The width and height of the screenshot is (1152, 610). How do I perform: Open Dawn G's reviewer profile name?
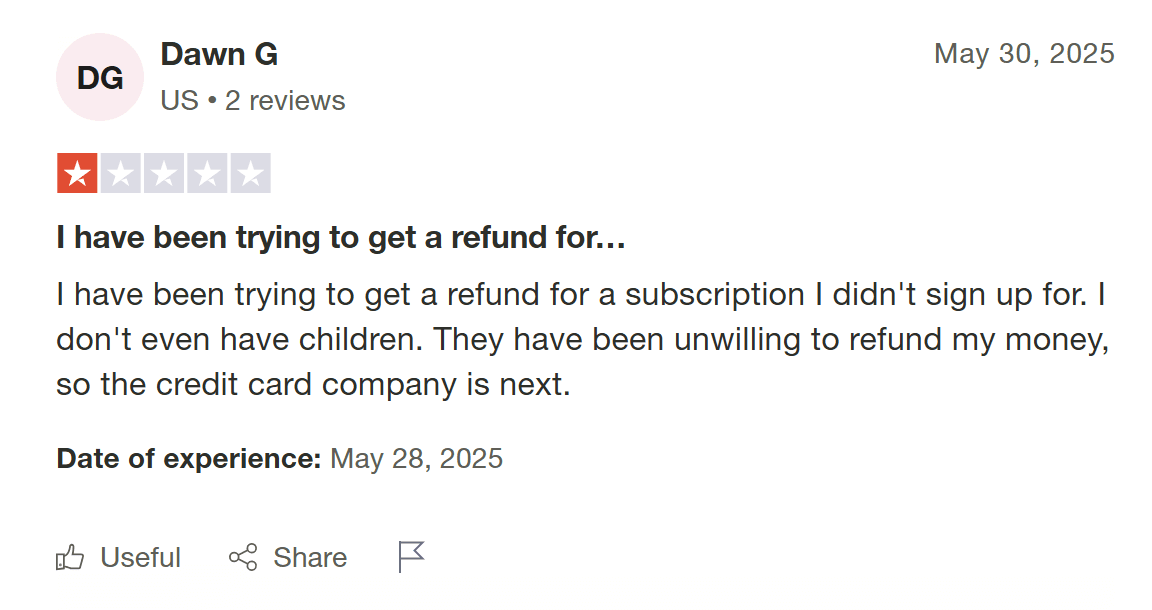click(219, 55)
